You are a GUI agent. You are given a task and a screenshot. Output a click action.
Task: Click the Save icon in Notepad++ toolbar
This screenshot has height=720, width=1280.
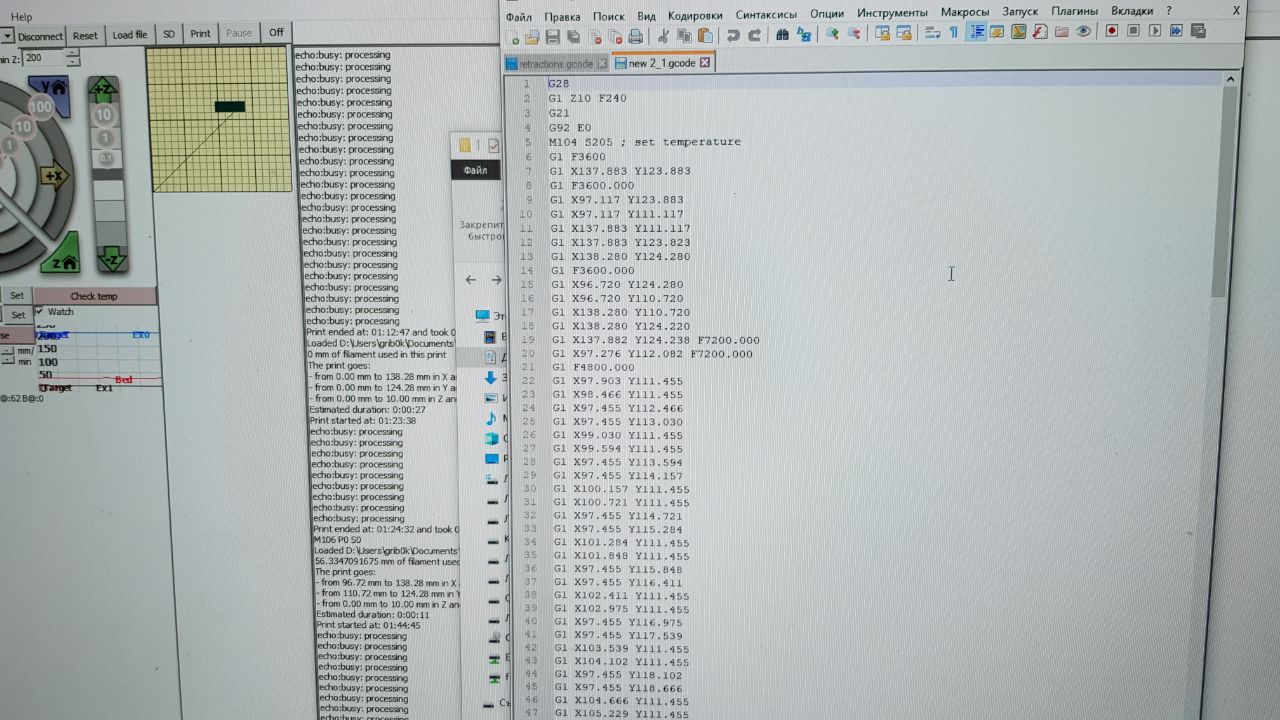(x=553, y=36)
